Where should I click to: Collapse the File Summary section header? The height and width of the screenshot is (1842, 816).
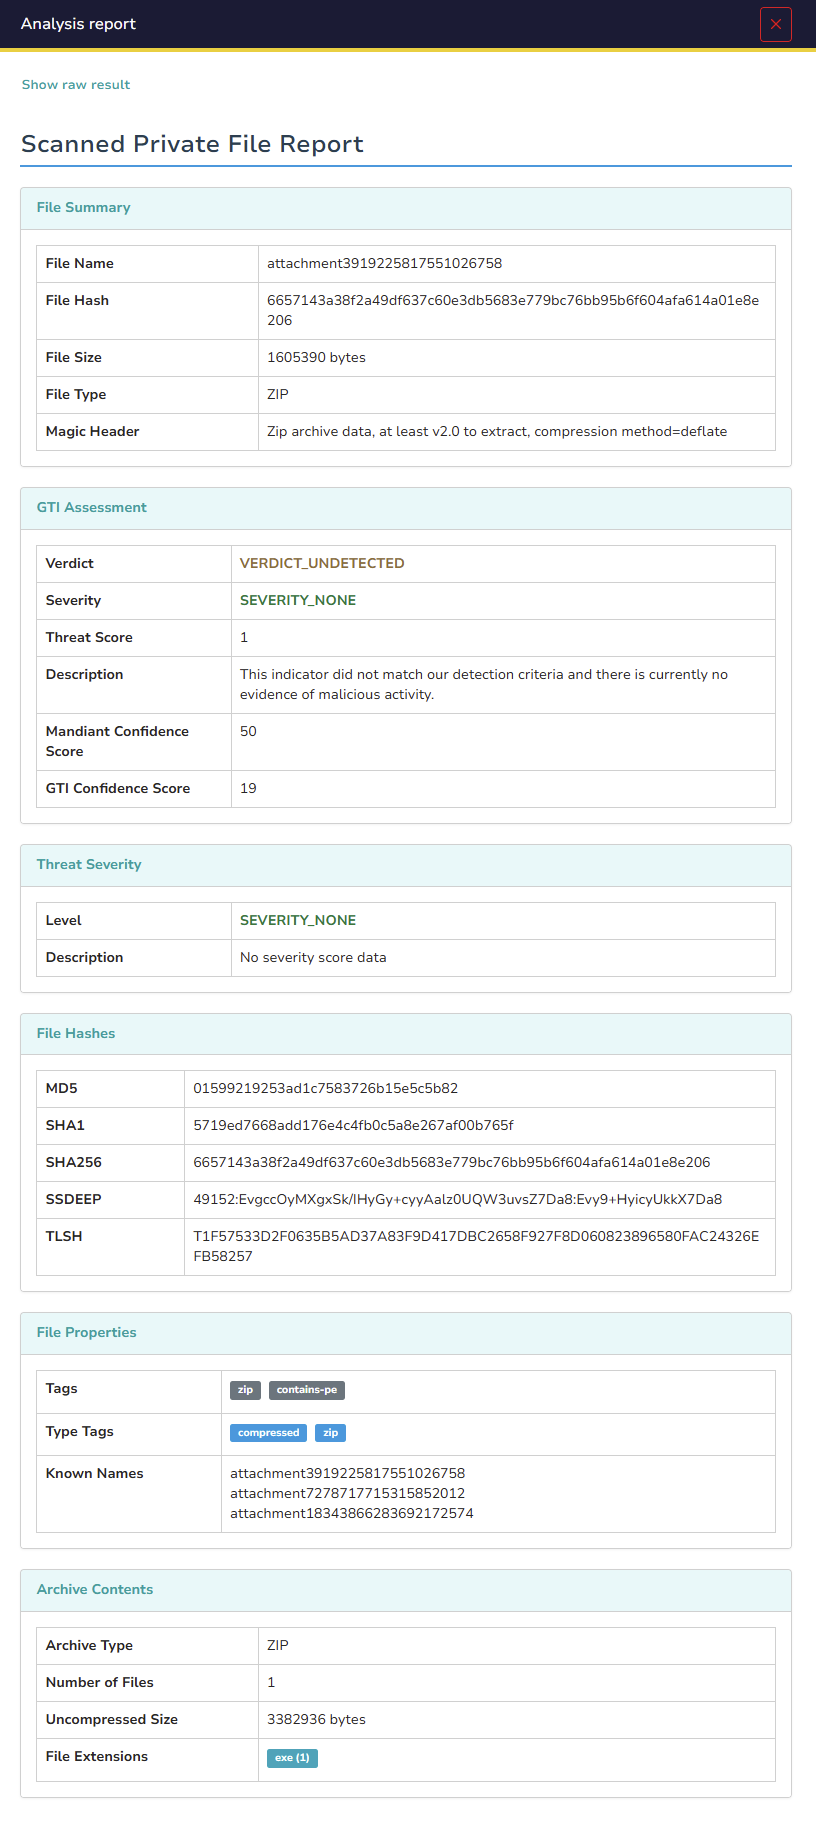[84, 208]
